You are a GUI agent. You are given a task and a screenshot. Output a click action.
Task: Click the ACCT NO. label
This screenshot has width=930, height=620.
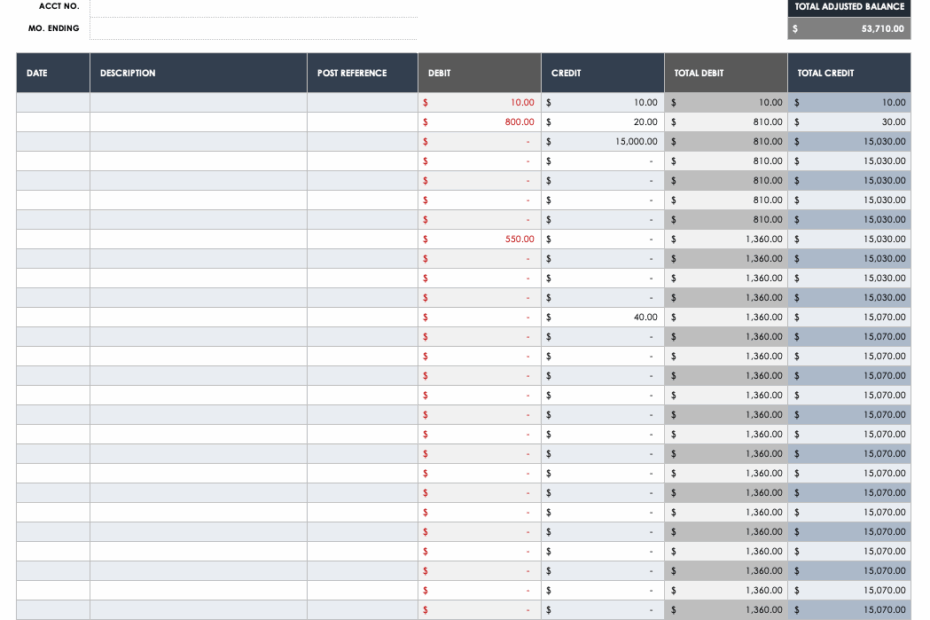point(59,6)
